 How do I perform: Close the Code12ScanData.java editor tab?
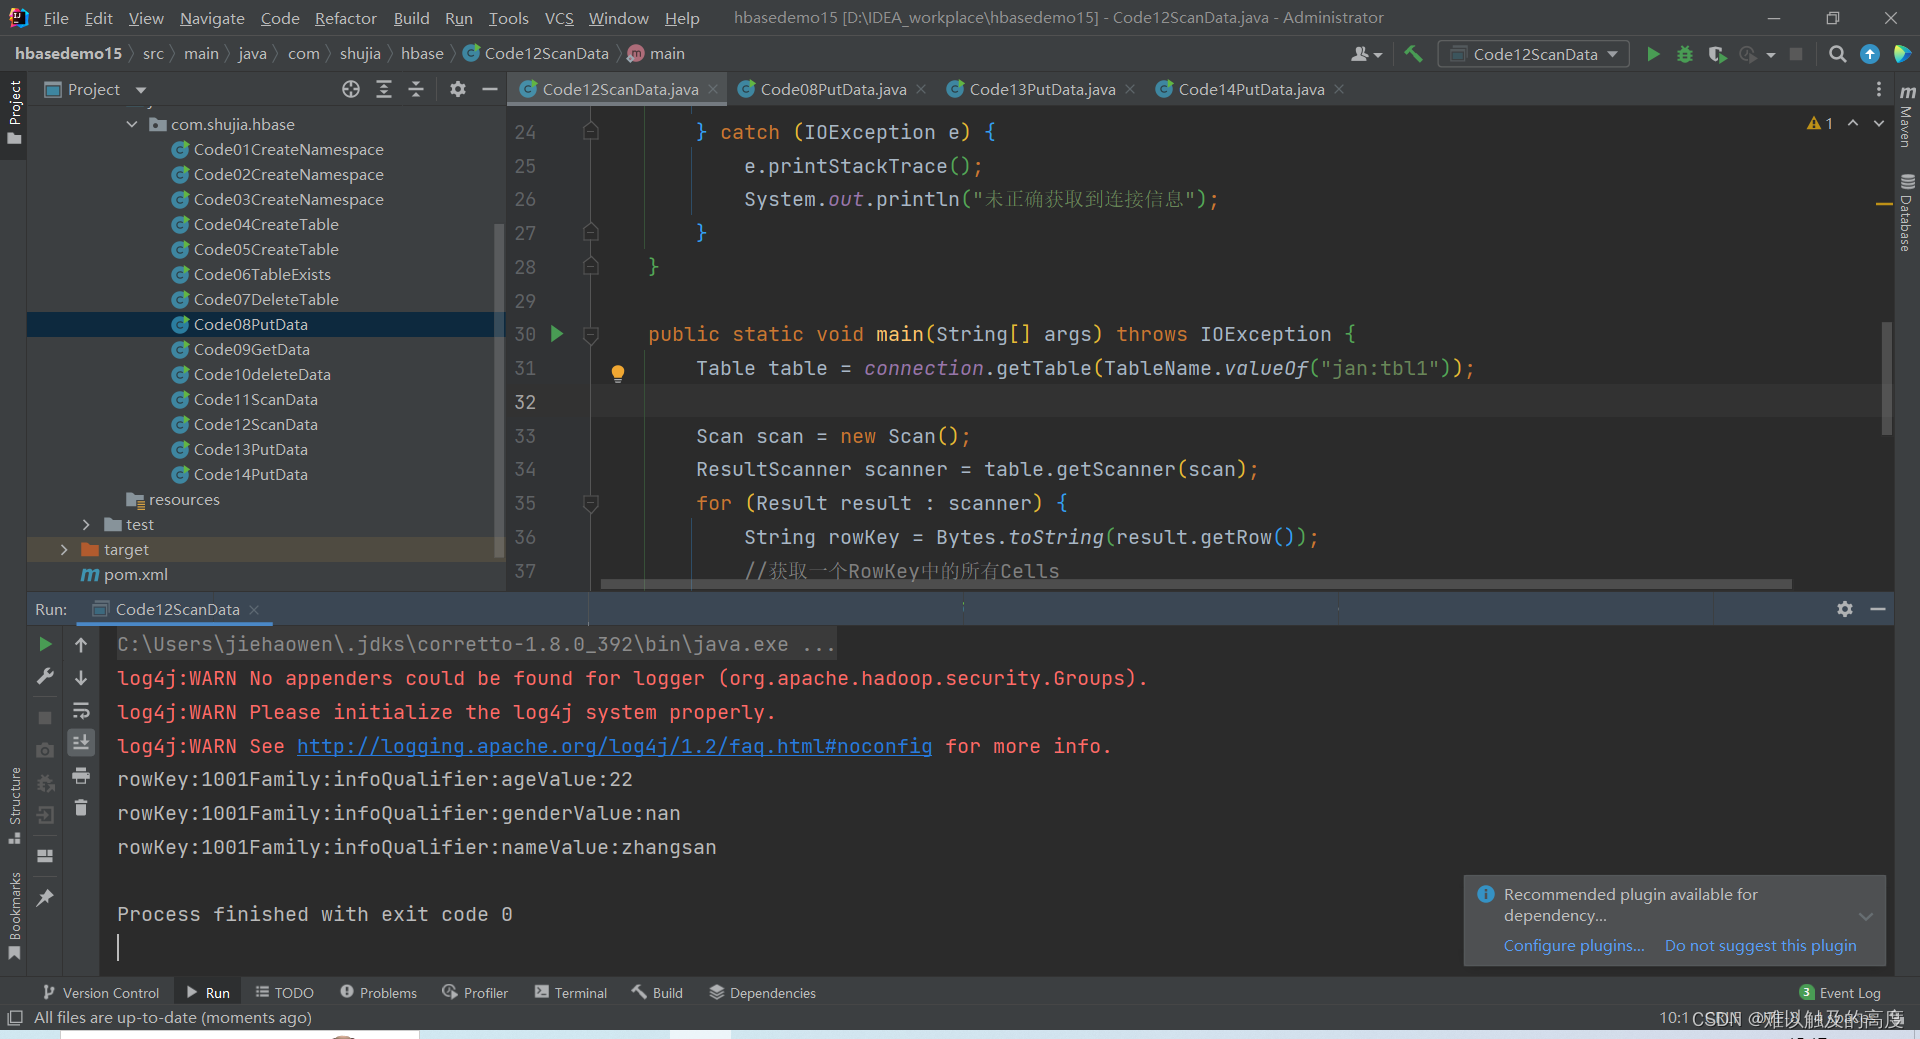713,89
